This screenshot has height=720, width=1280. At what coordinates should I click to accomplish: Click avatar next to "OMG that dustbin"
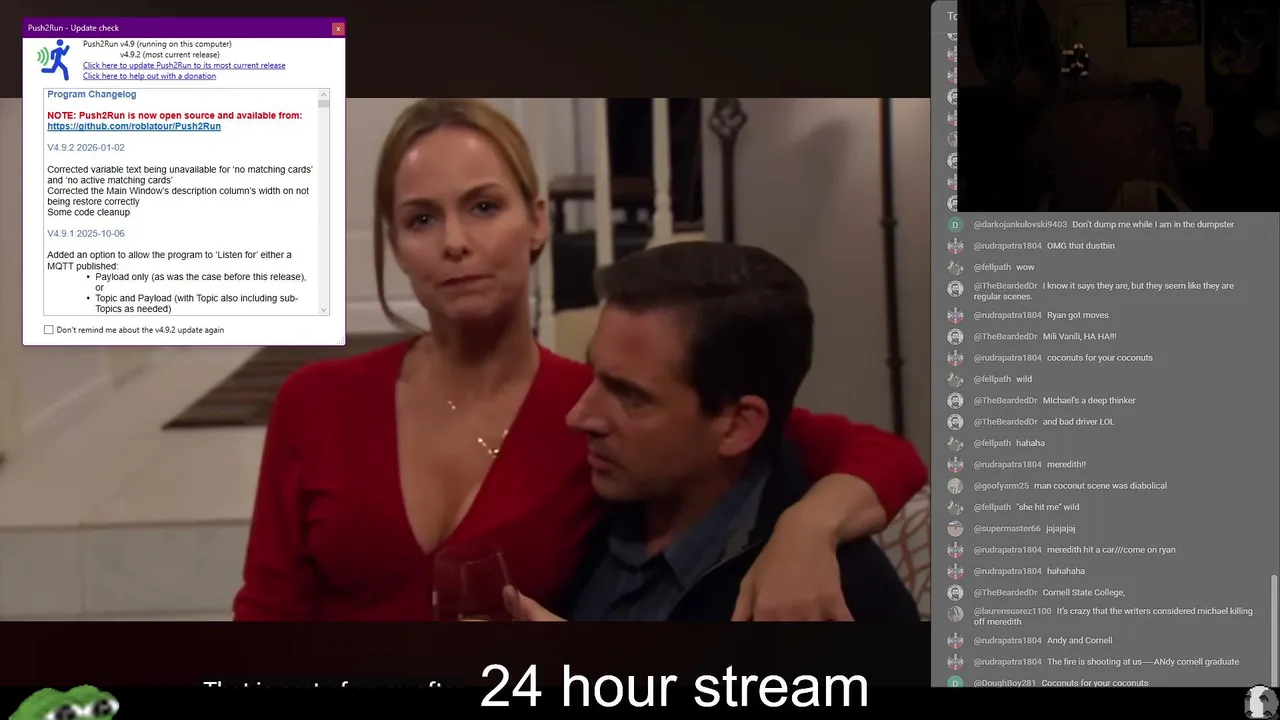pyautogui.click(x=955, y=246)
